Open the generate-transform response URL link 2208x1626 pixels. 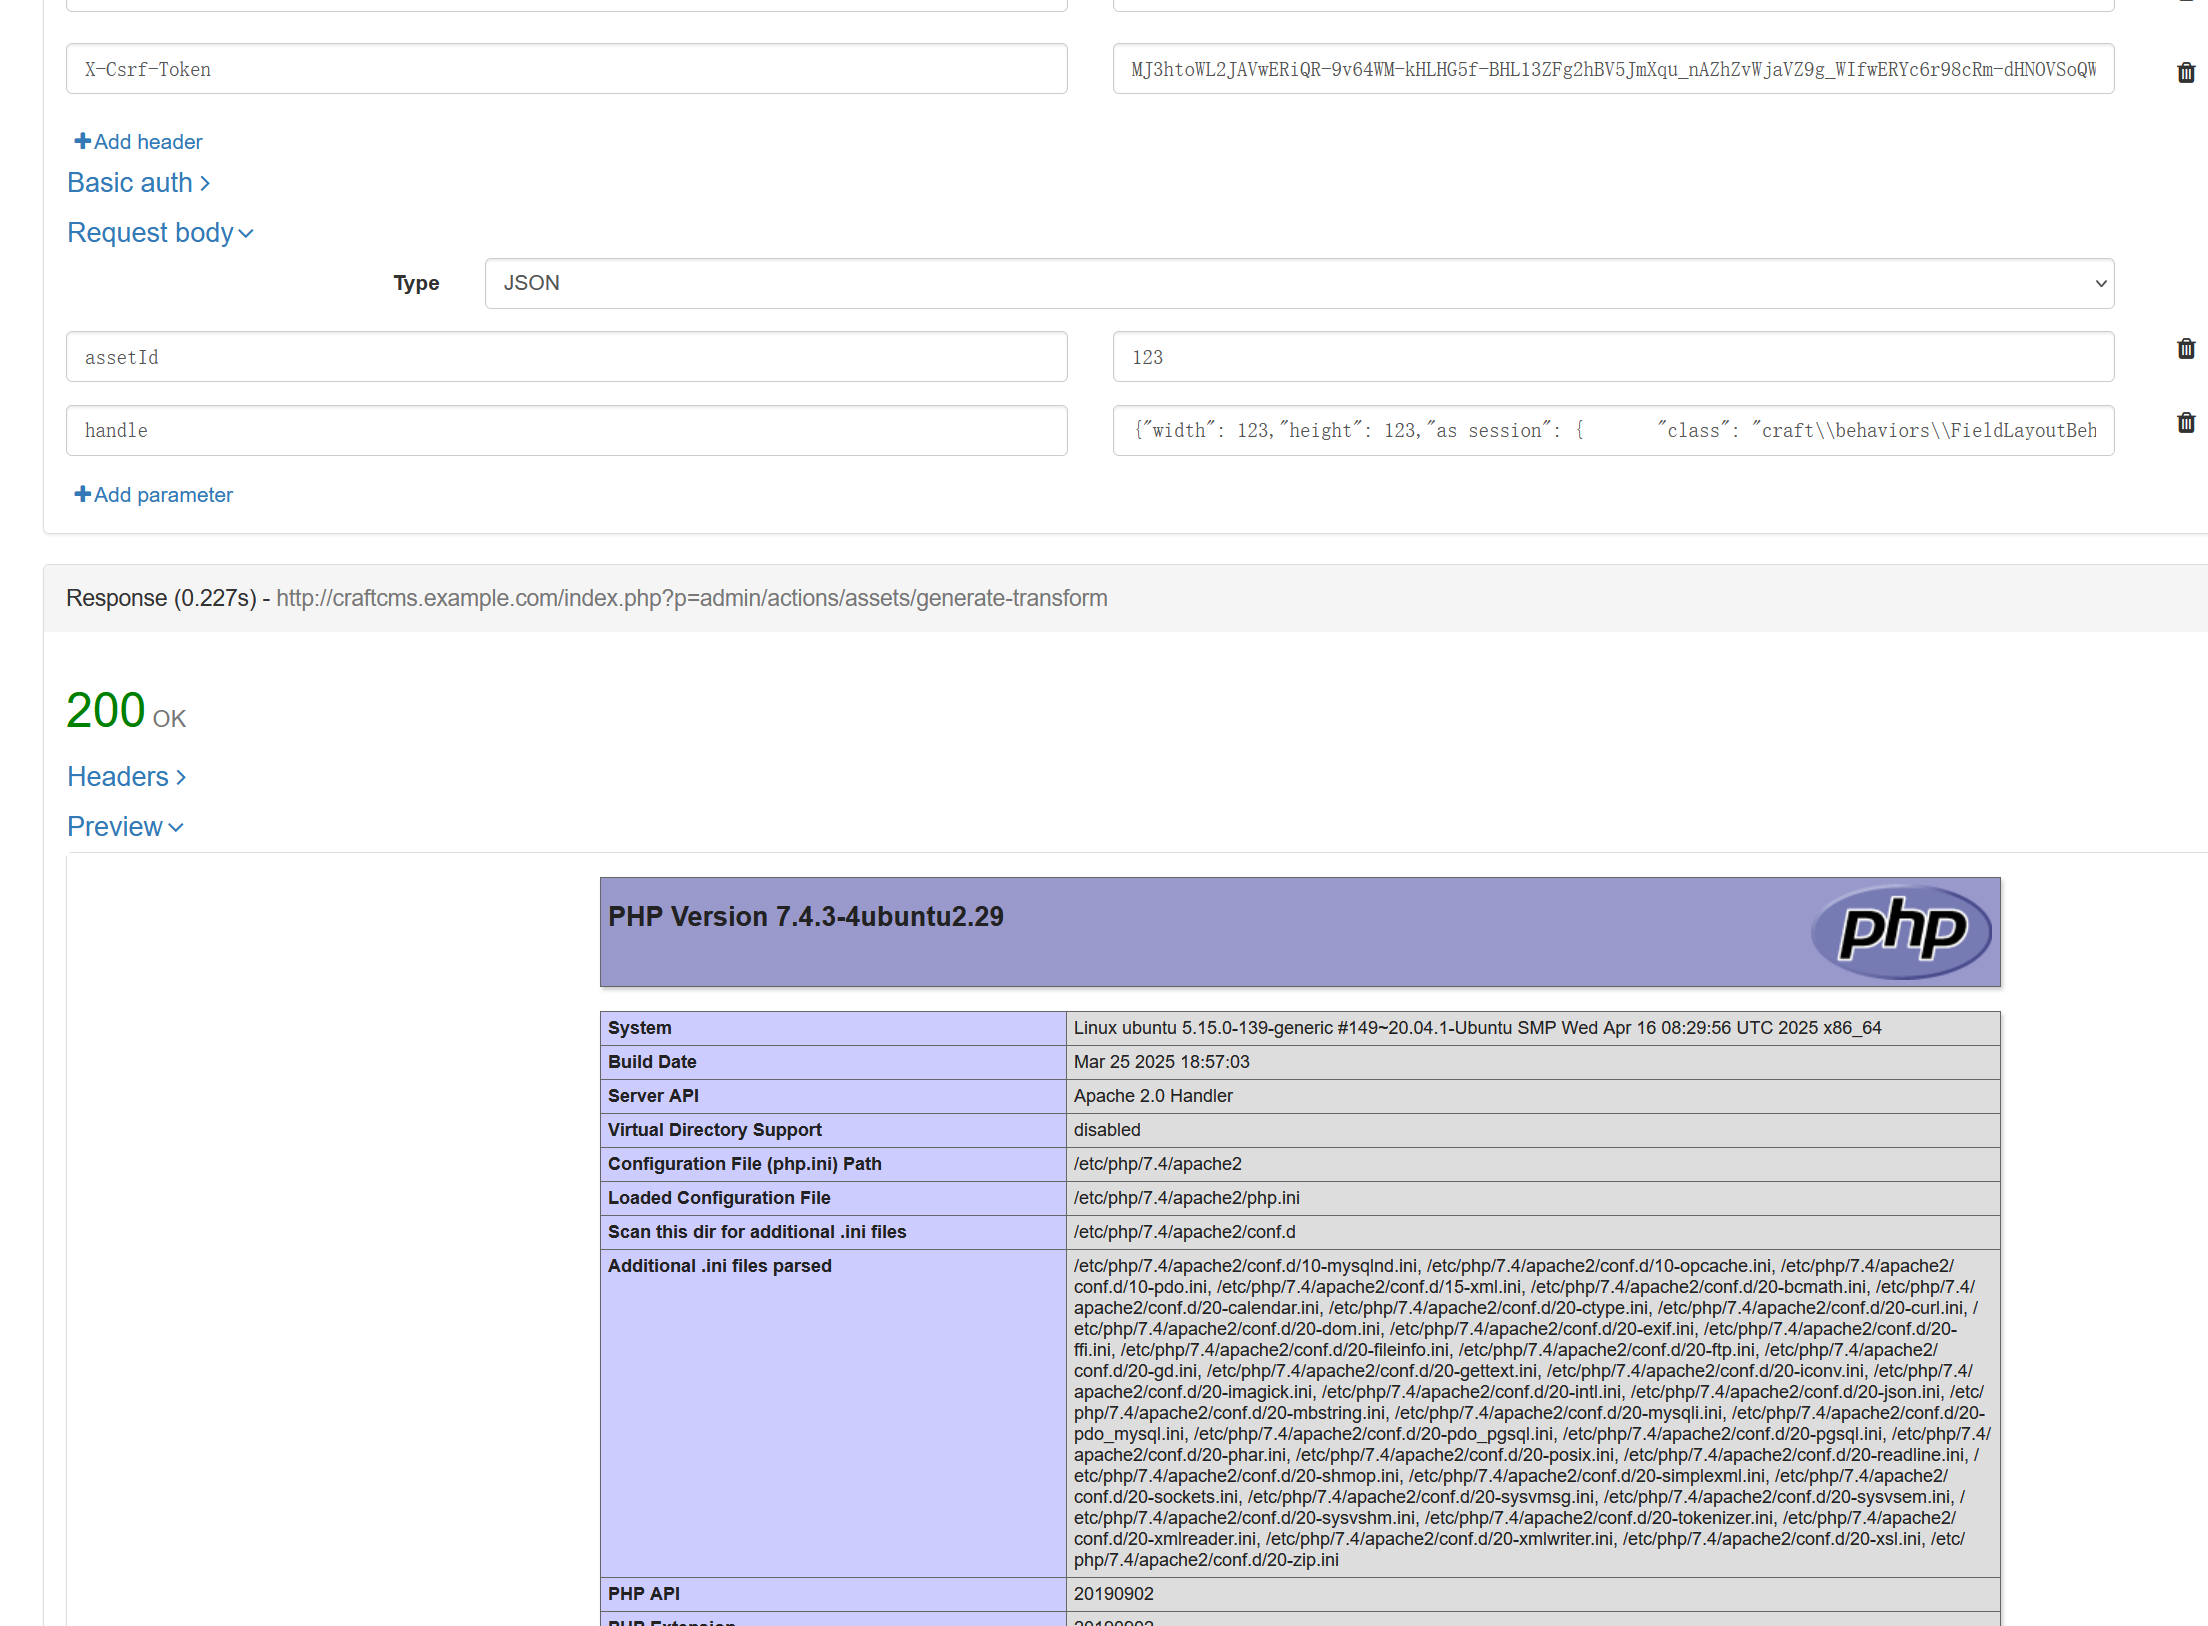coord(692,598)
